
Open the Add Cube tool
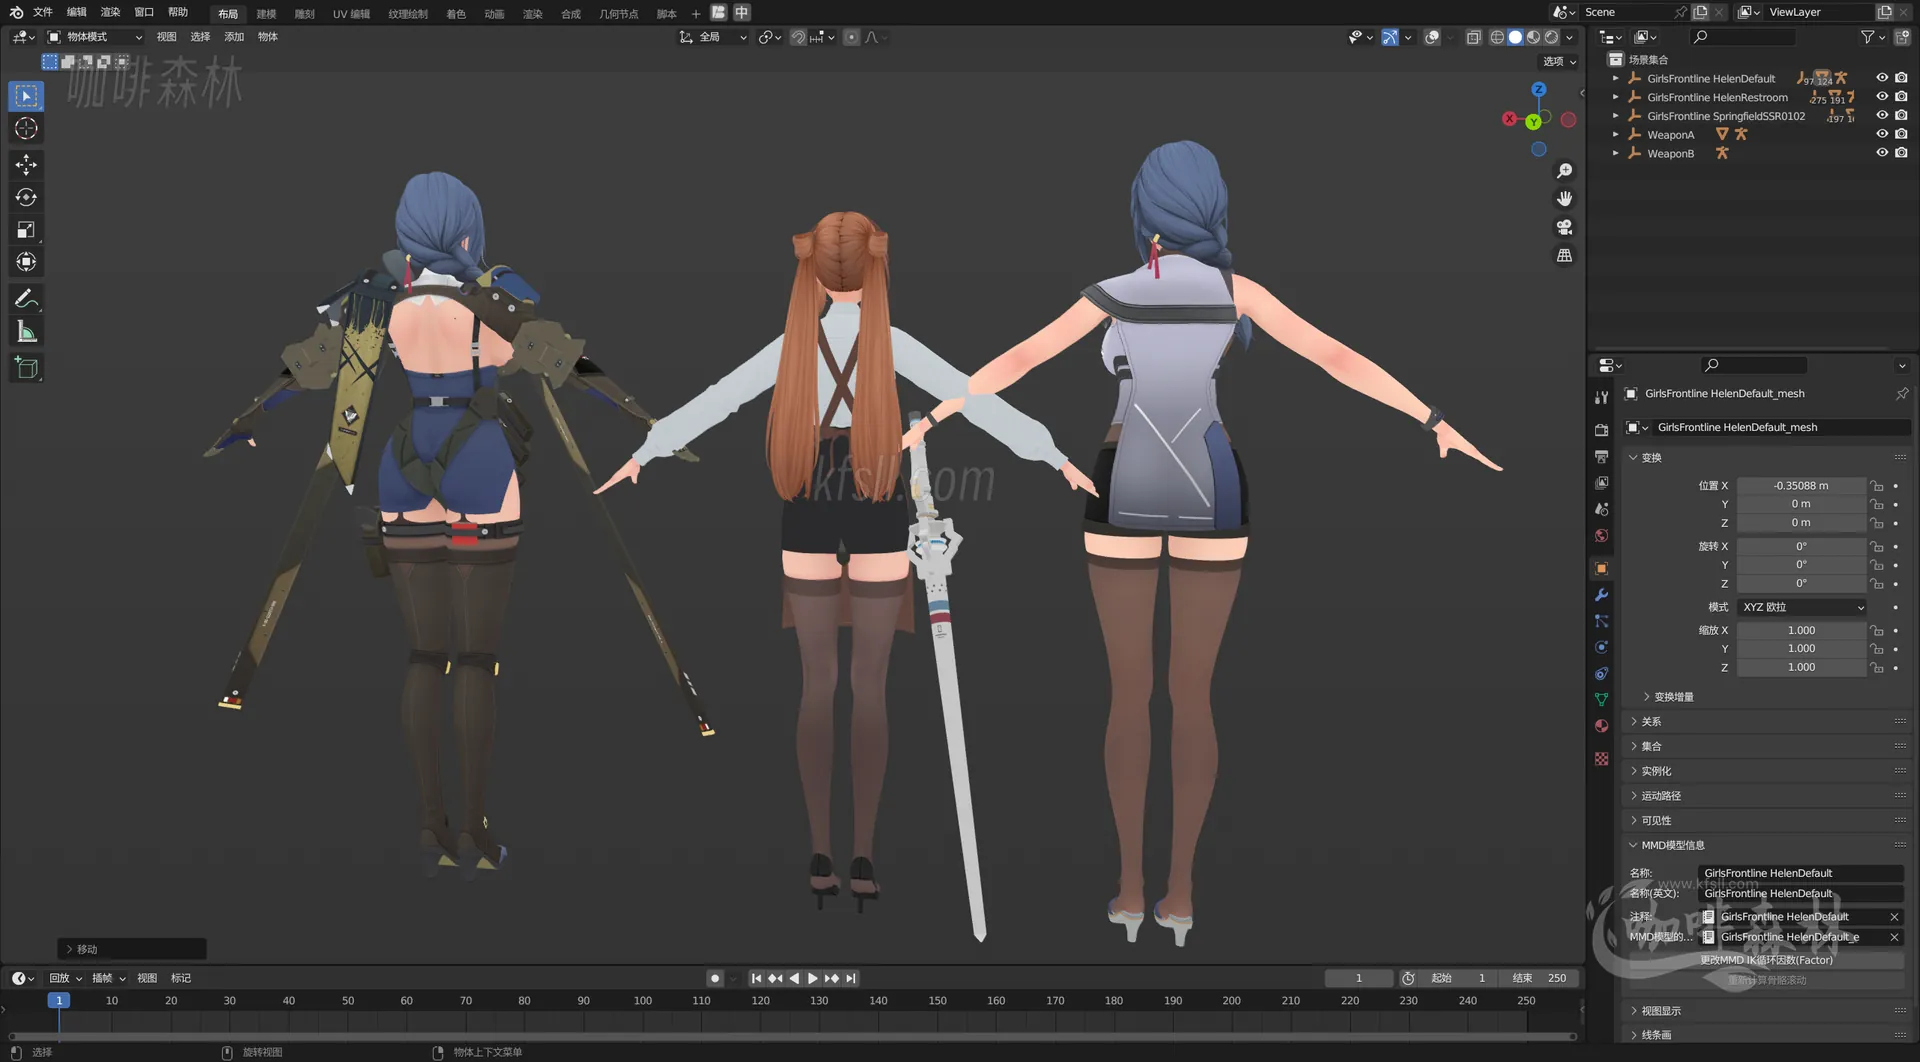pyautogui.click(x=25, y=367)
